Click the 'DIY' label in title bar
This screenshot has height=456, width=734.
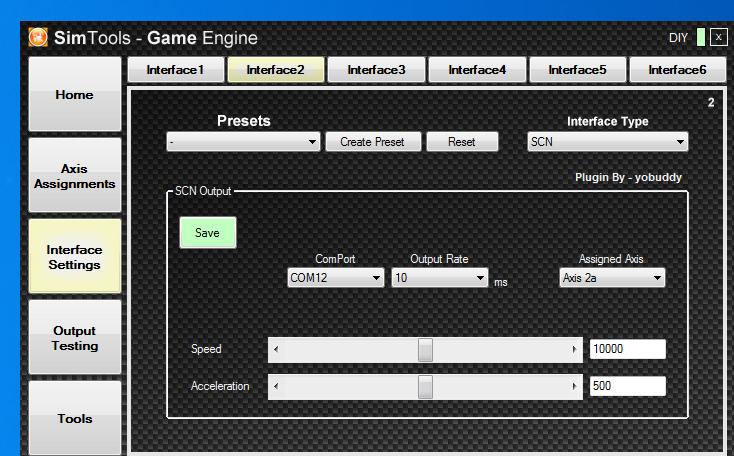[678, 38]
